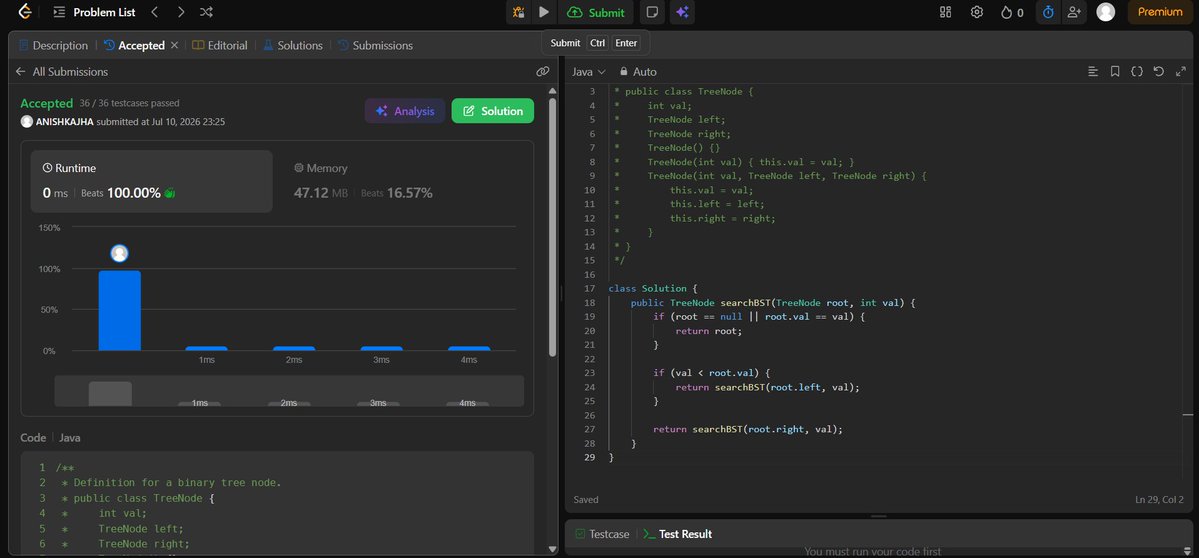Open the layout grid icon

(x=946, y=12)
